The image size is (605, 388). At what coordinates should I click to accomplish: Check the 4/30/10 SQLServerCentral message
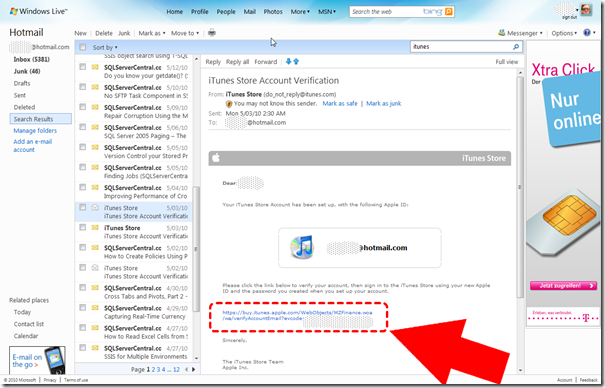[x=83, y=287]
